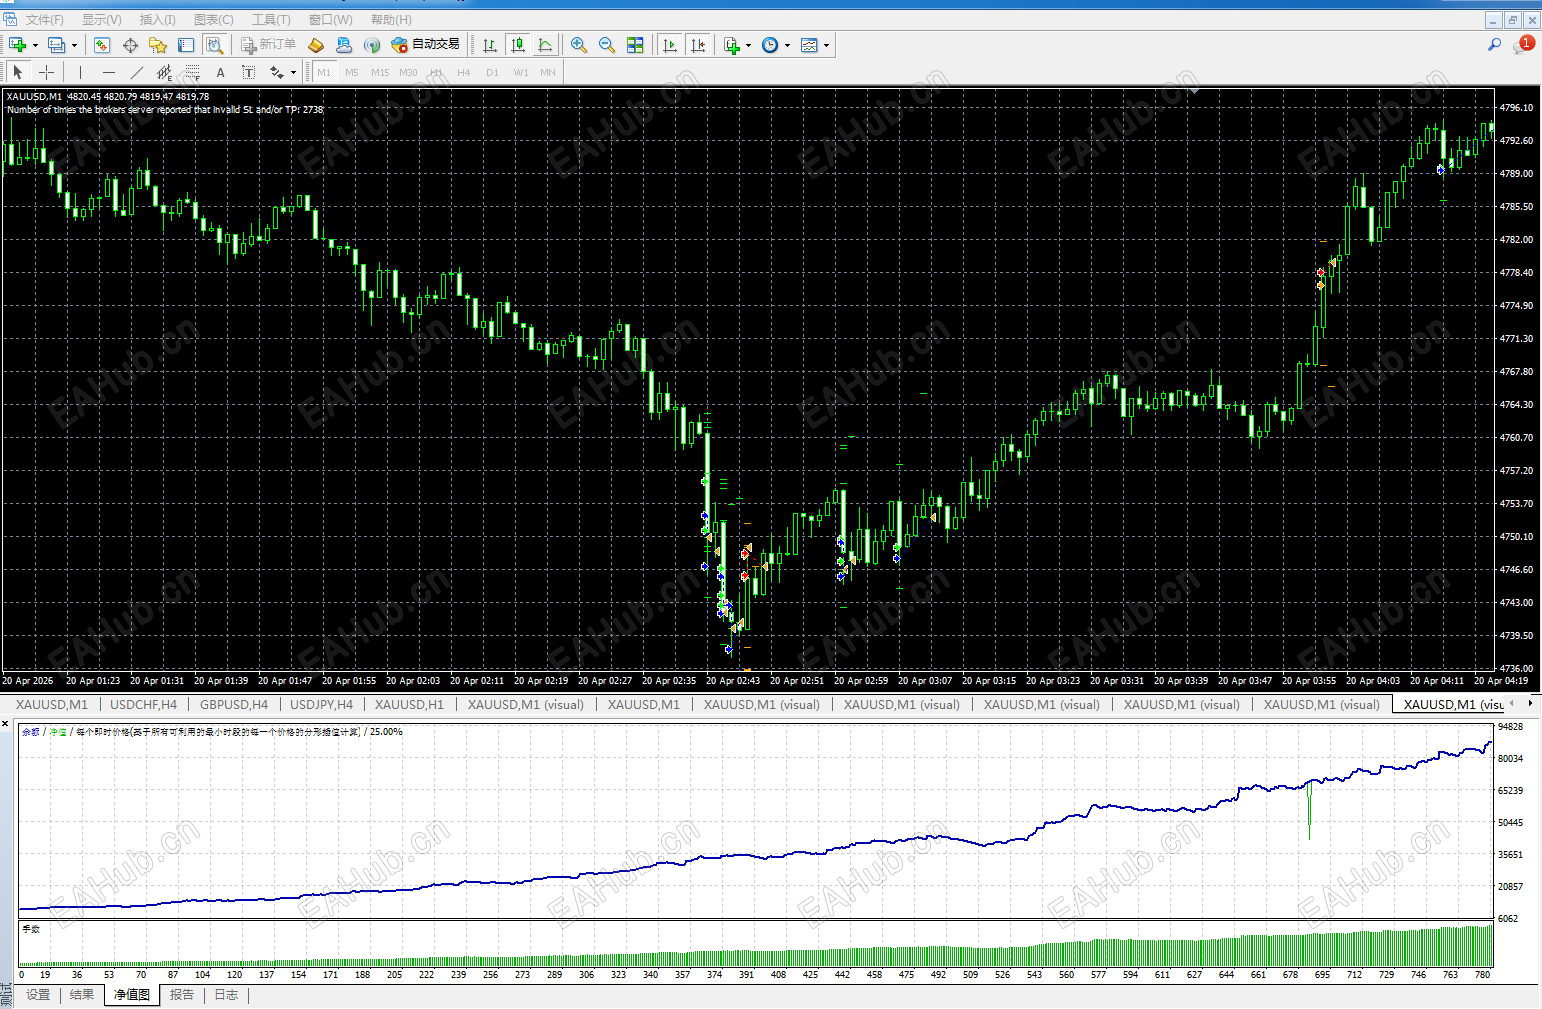Open the indicators list icon
1542x1009 pixels.
[x=731, y=45]
